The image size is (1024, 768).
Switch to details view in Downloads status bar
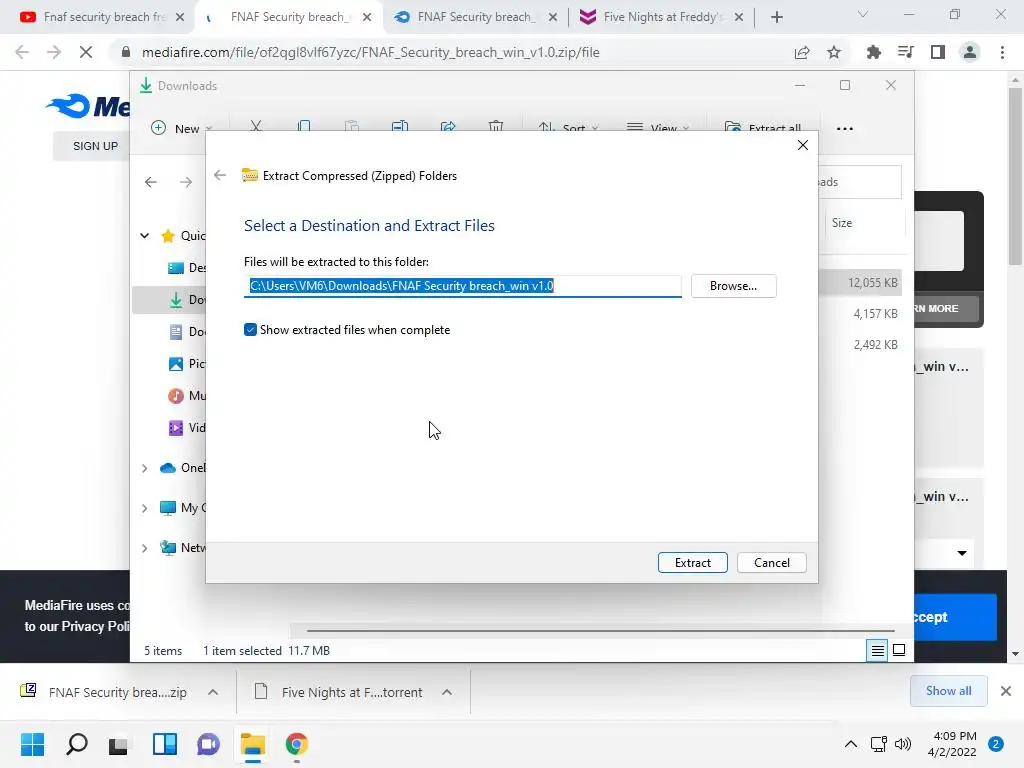coord(877,650)
